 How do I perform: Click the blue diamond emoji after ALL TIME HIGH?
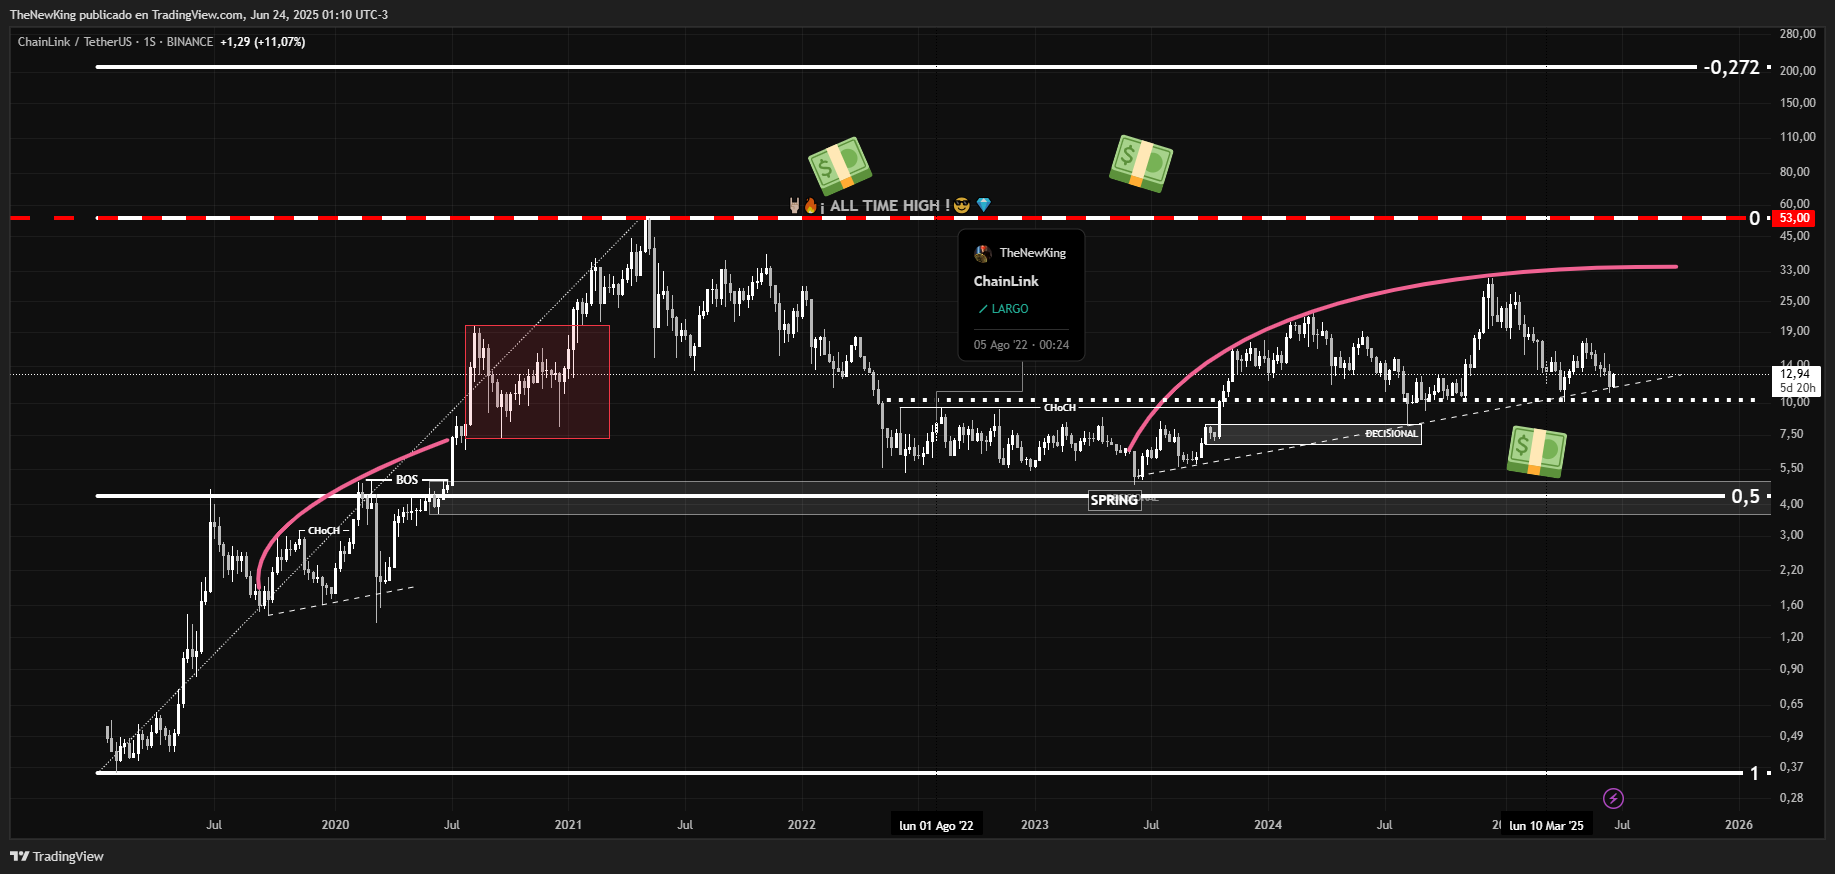point(983,205)
